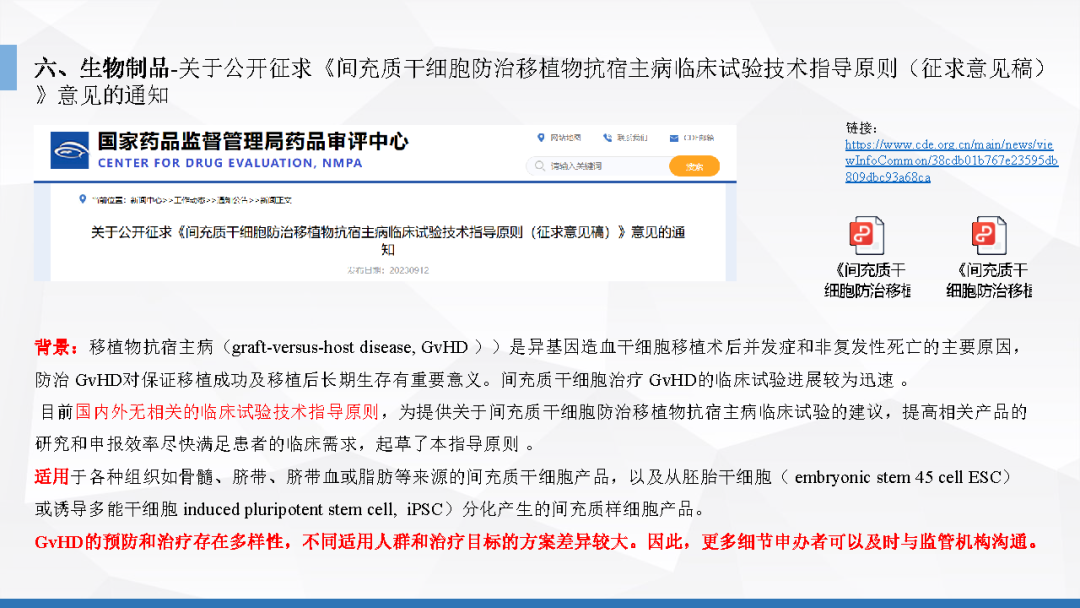The width and height of the screenshot is (1080, 608).
Task: Click the orange 搜索 button
Action: coord(694,166)
